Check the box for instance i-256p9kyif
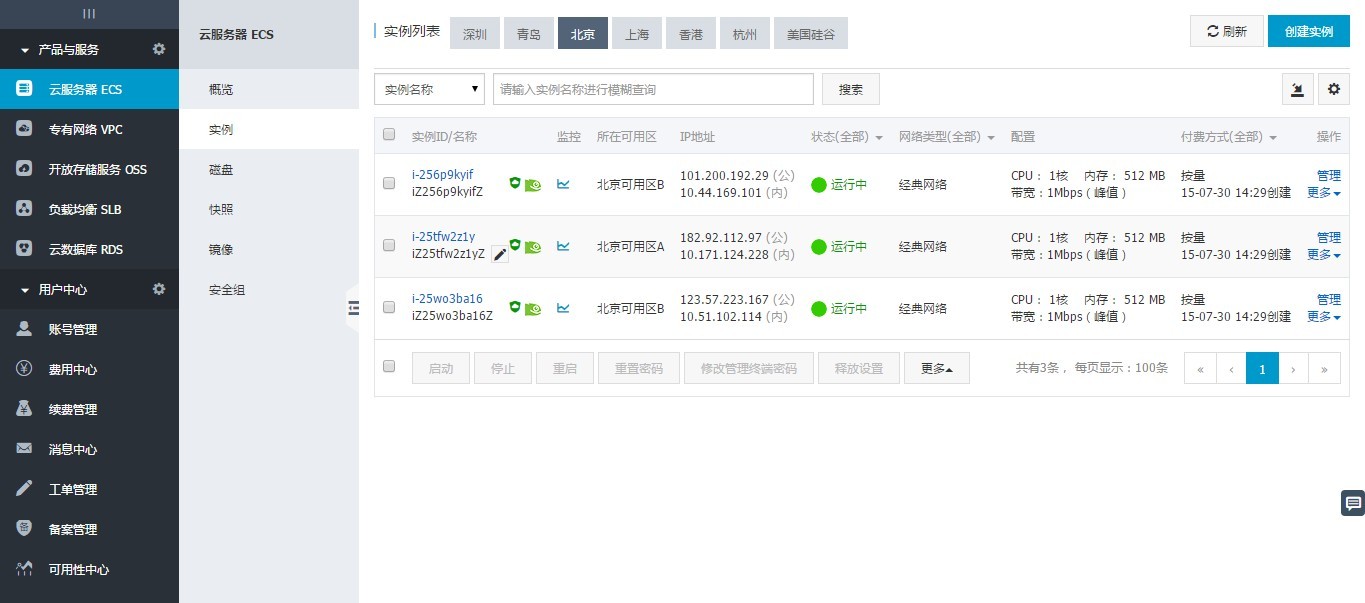Screen dimensions: 1365x603 (x=389, y=184)
